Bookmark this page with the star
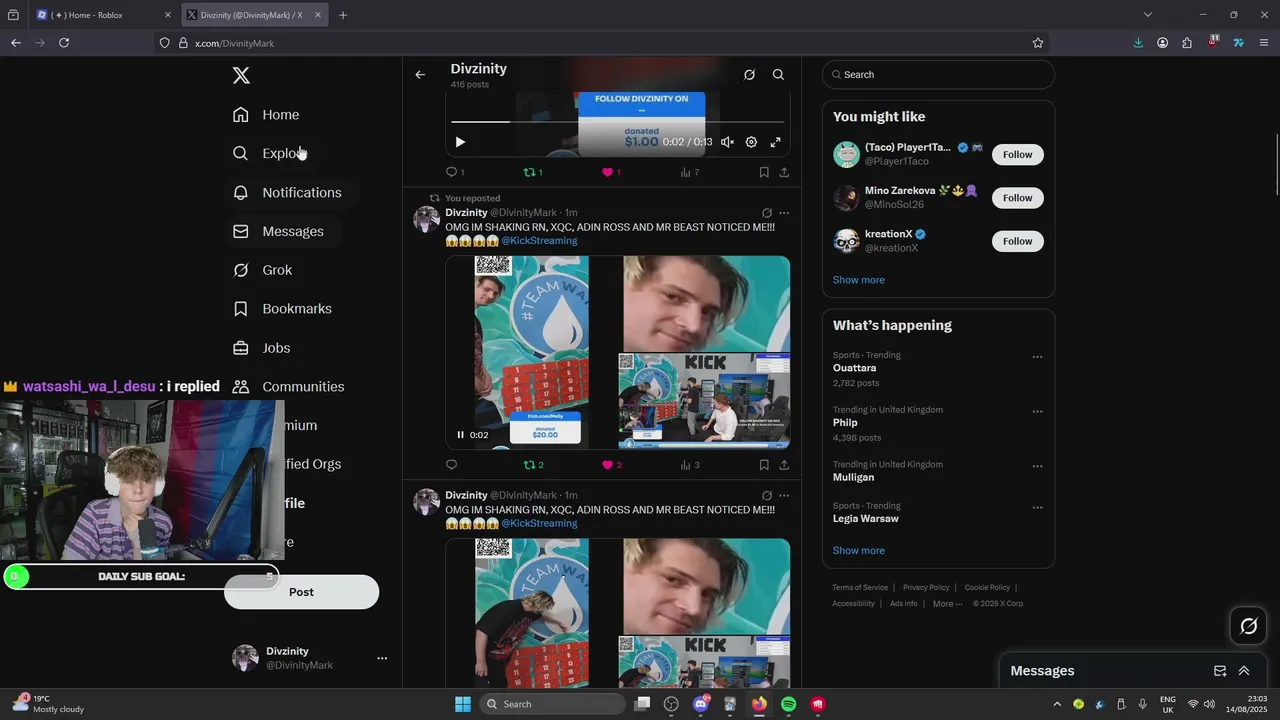1280x720 pixels. (x=1038, y=43)
